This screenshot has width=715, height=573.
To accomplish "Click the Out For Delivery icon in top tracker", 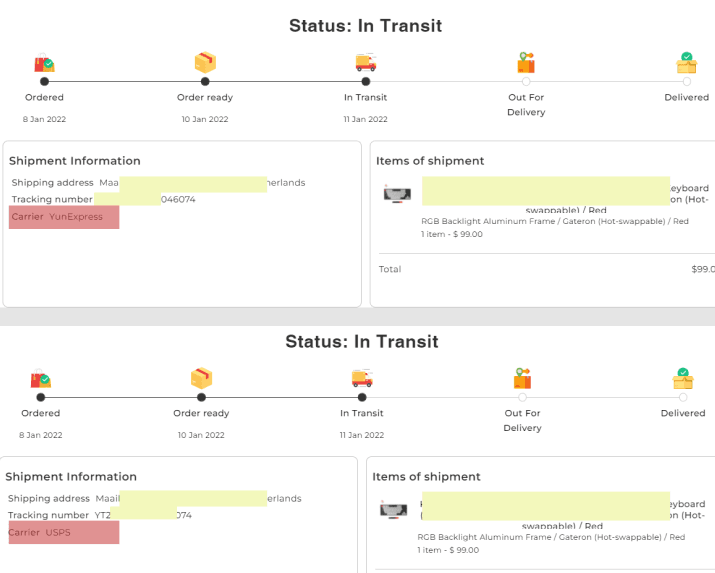I will (x=526, y=63).
